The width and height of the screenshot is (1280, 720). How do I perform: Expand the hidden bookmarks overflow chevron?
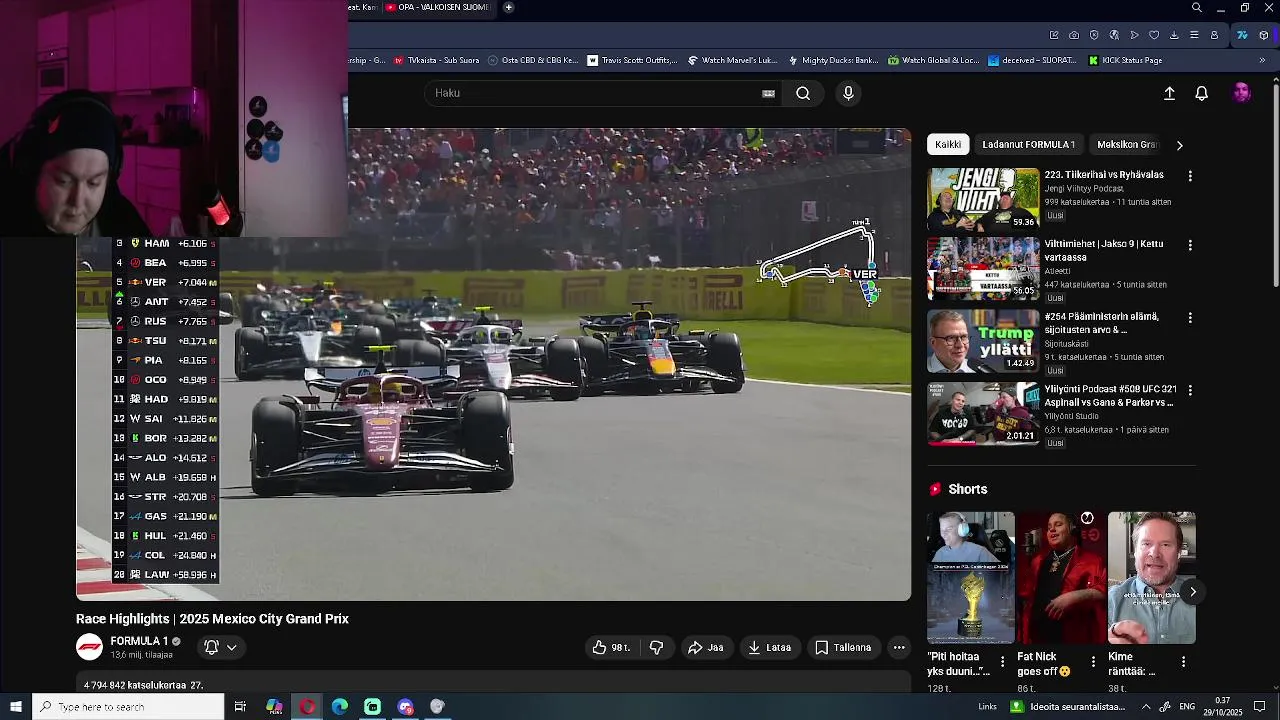click(1261, 60)
